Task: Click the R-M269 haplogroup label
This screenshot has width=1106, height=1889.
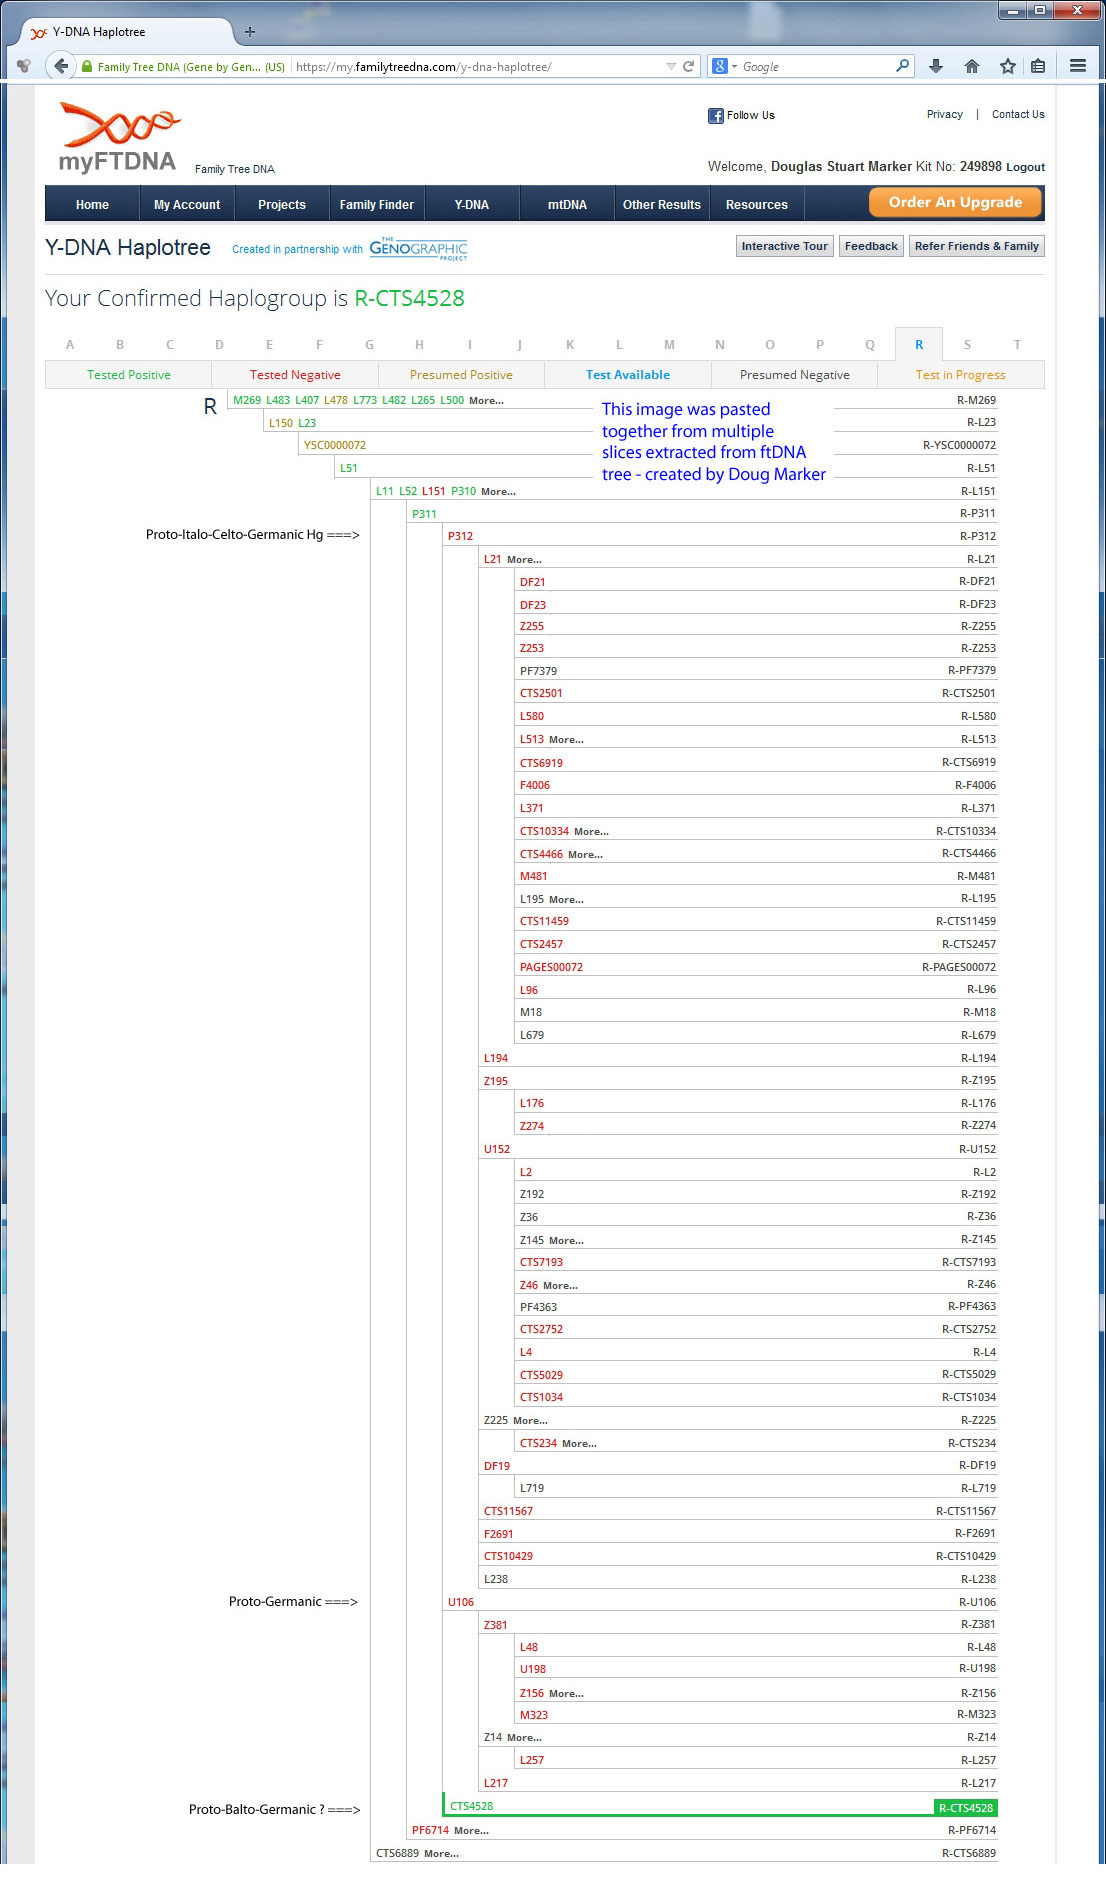Action: click(976, 400)
